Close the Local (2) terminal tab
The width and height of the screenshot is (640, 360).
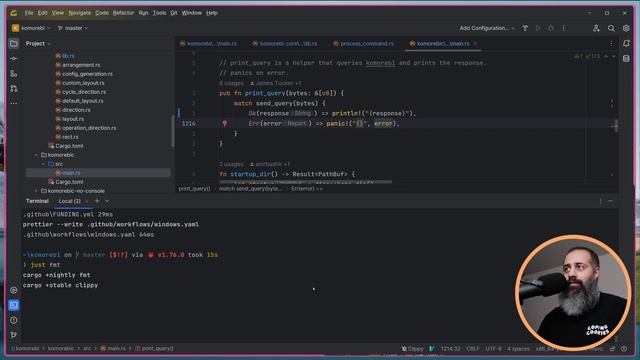tap(87, 201)
